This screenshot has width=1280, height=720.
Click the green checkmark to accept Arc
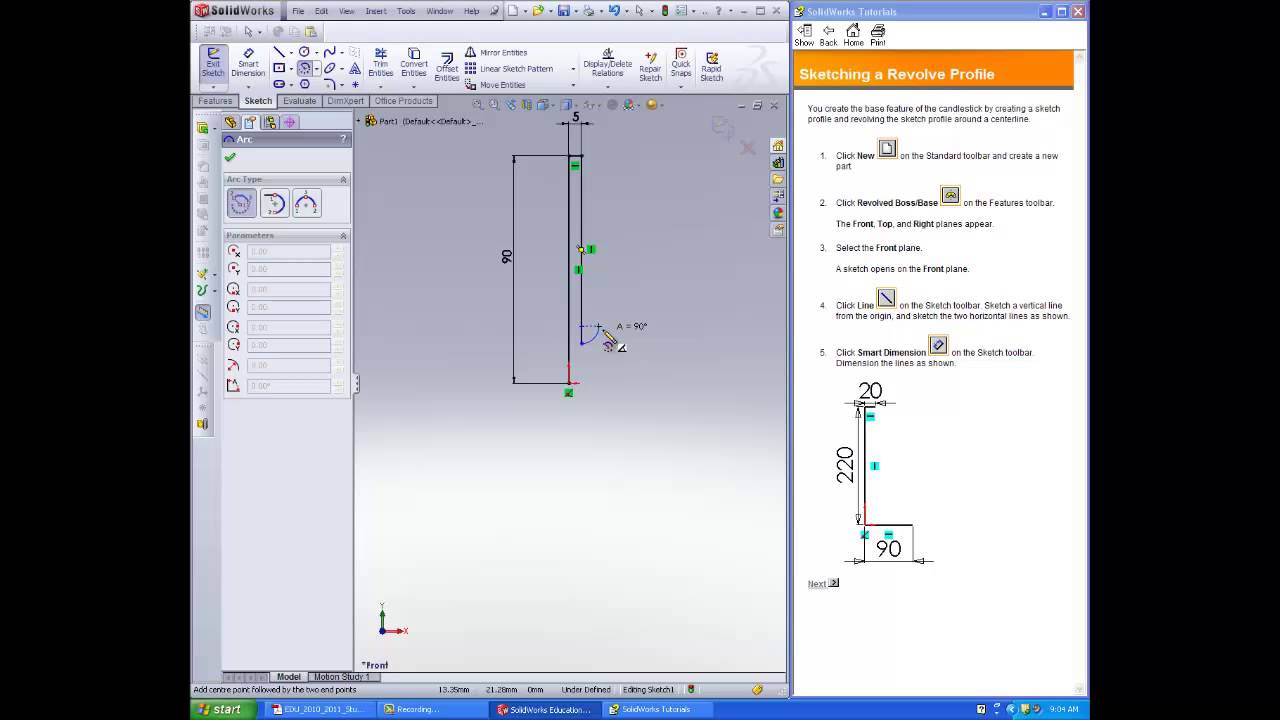pyautogui.click(x=230, y=157)
